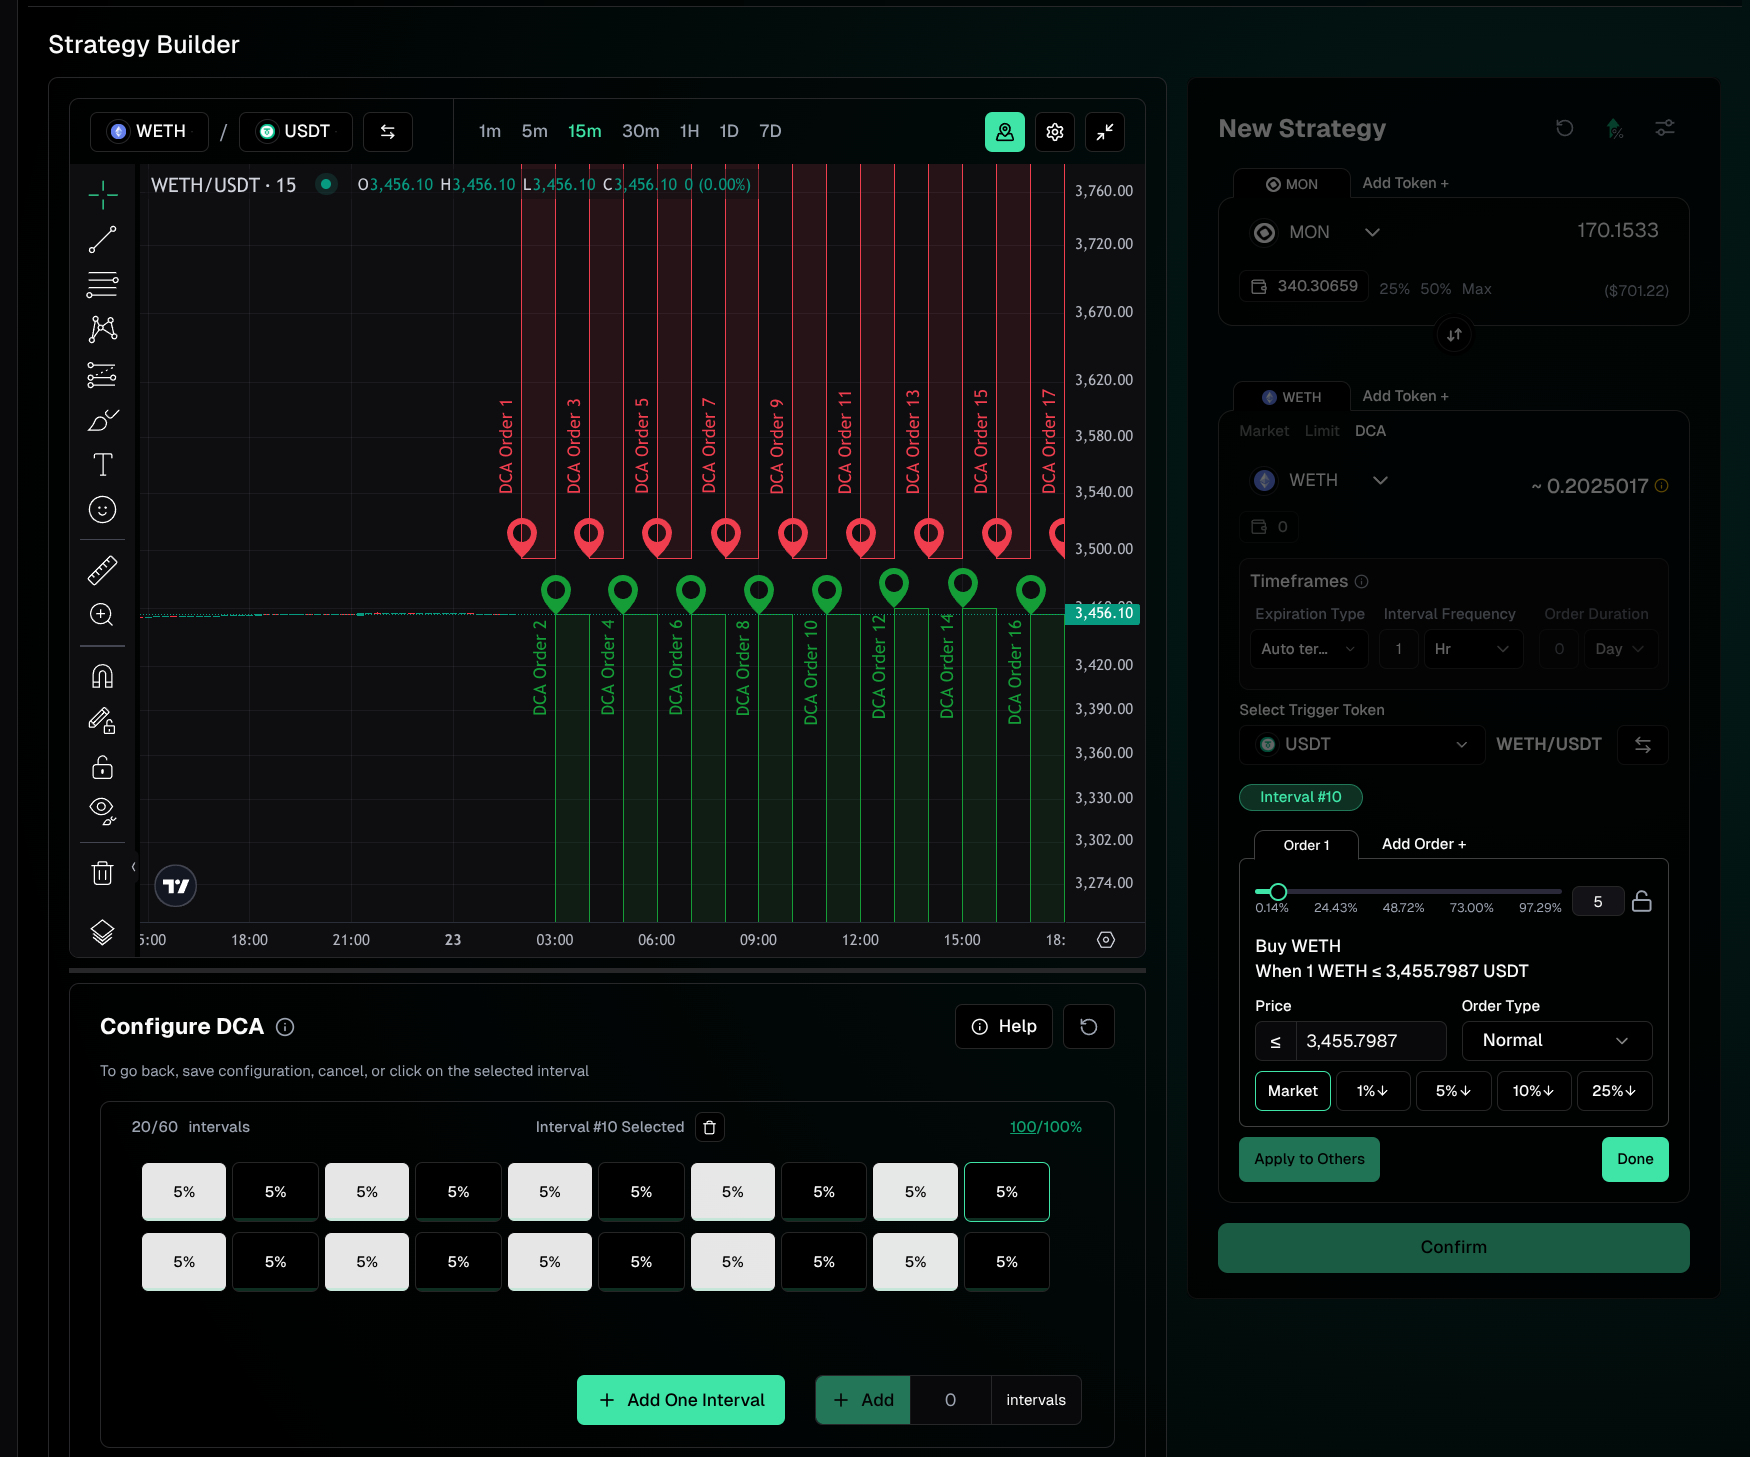This screenshot has height=1457, width=1750.
Task: Activate the magnet mode icon
Action: pyautogui.click(x=102, y=677)
